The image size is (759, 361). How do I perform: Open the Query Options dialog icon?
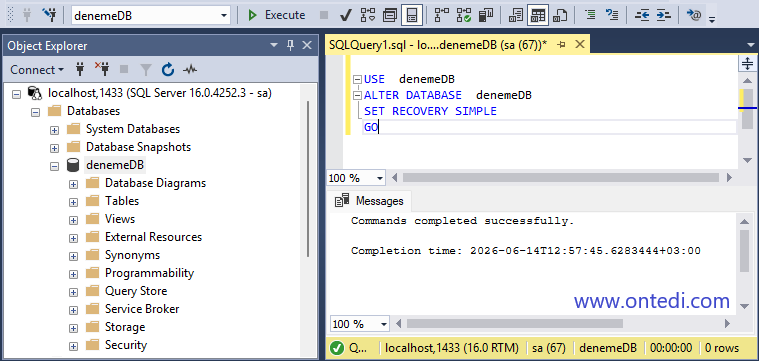tap(390, 15)
